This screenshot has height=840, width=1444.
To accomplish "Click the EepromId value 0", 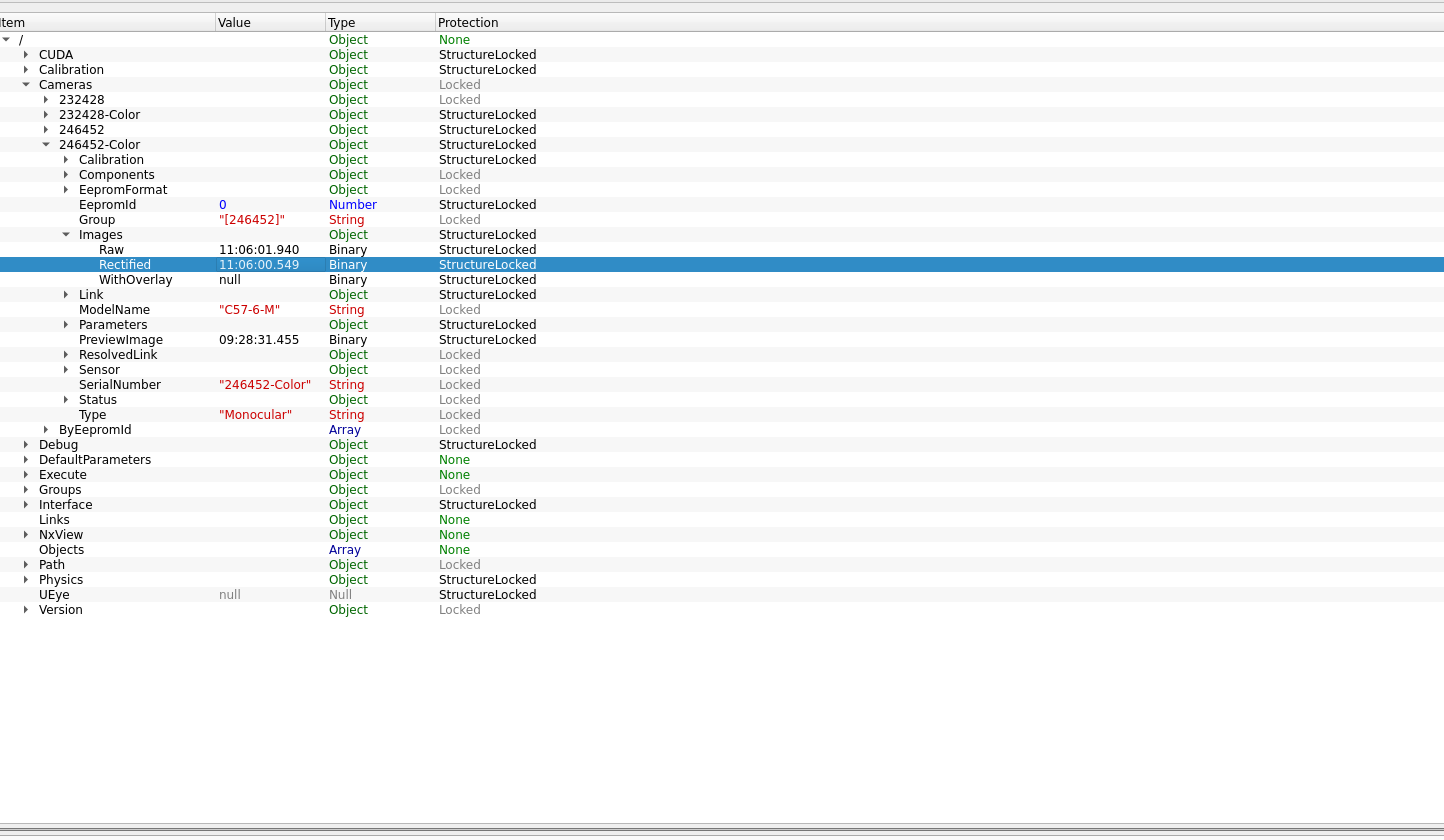I will tap(223, 205).
